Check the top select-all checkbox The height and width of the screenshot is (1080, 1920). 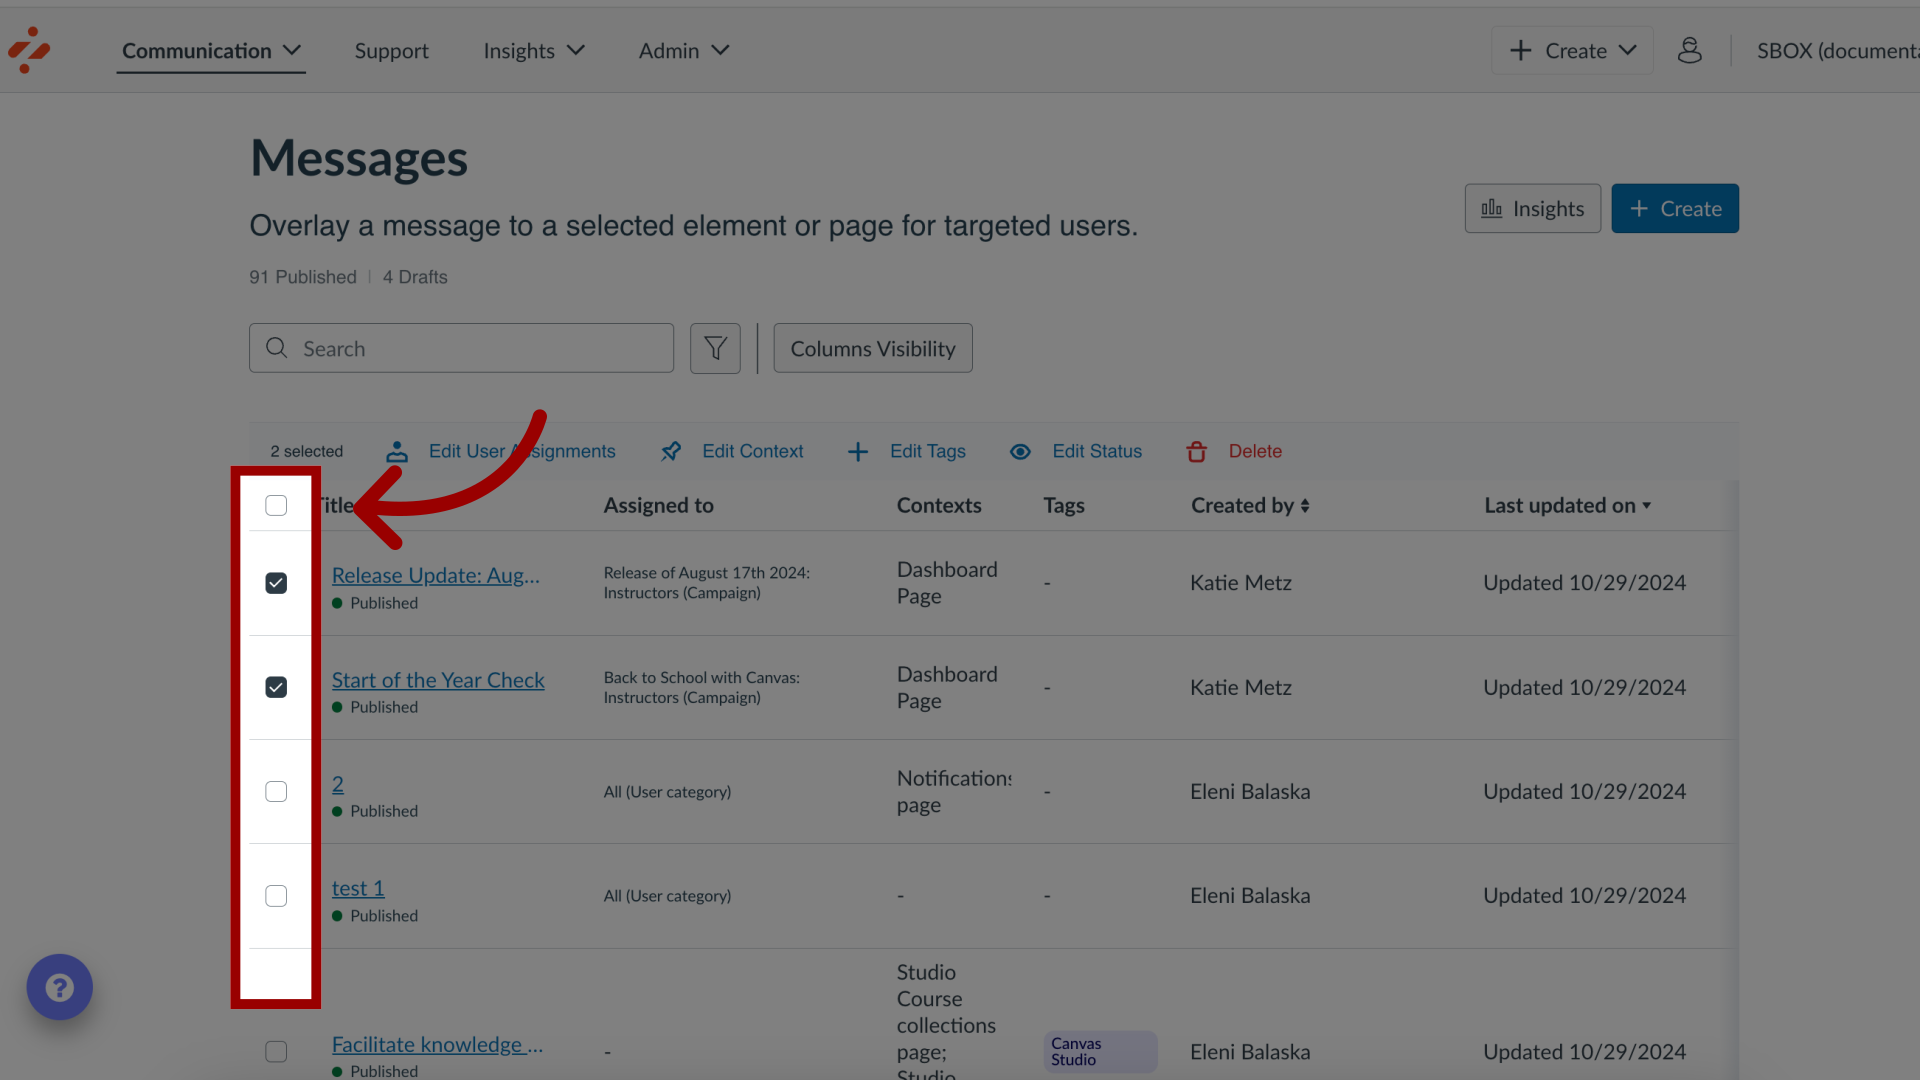pyautogui.click(x=276, y=505)
